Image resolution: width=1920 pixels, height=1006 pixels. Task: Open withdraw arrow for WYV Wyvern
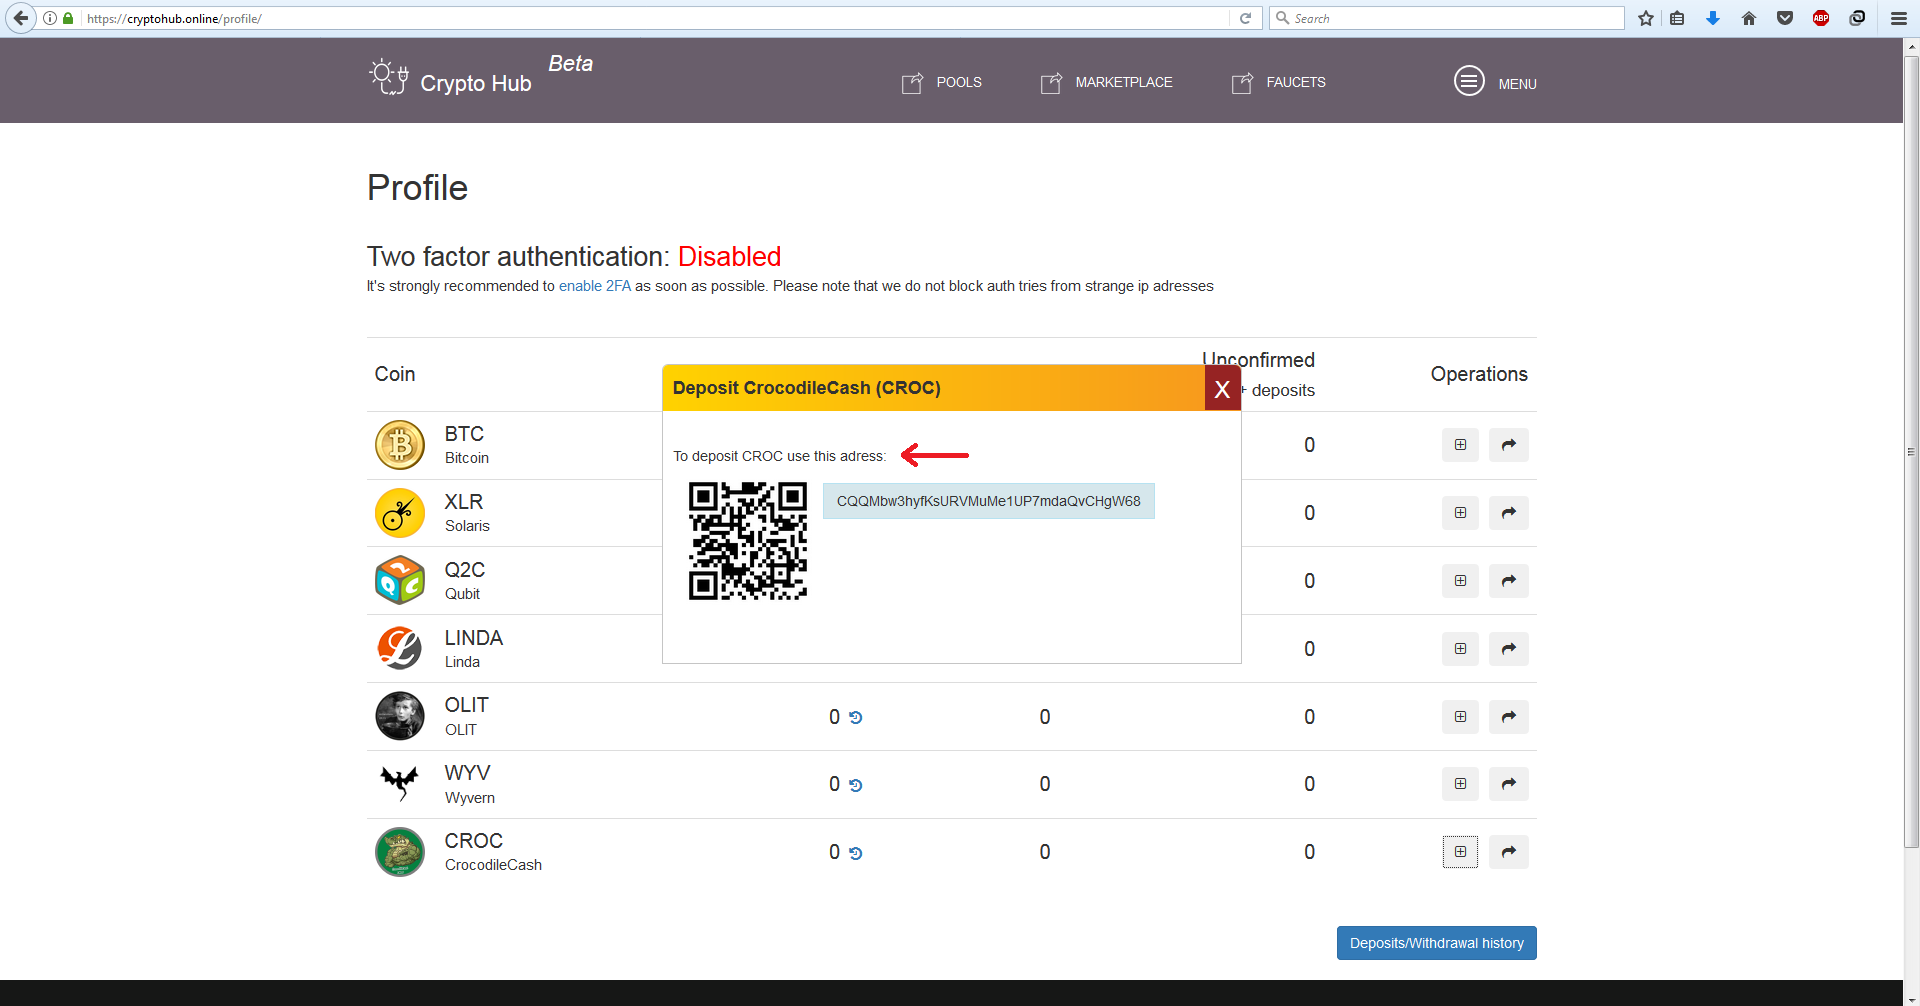click(1508, 784)
